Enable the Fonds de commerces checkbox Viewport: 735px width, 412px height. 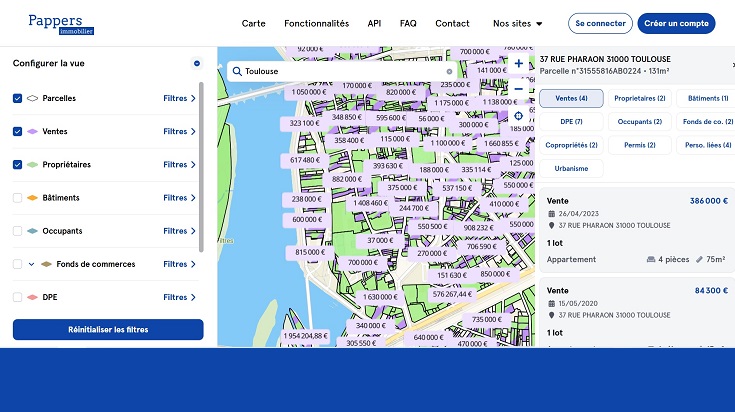point(17,264)
